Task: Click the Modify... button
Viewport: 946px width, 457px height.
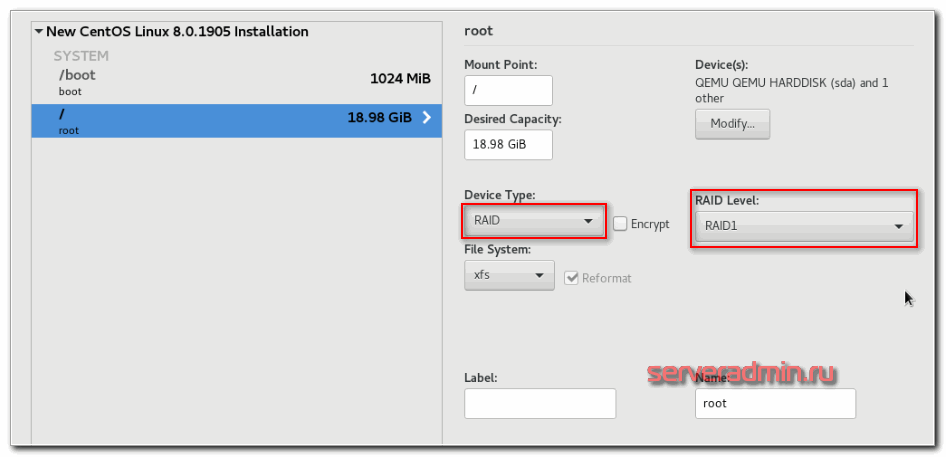Action: 732,125
